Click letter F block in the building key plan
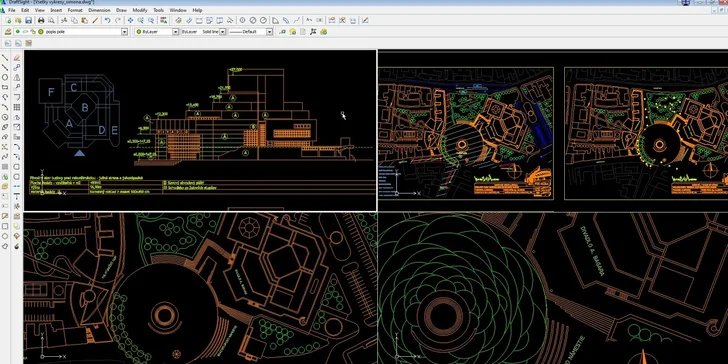The image size is (728, 364). 51,91
